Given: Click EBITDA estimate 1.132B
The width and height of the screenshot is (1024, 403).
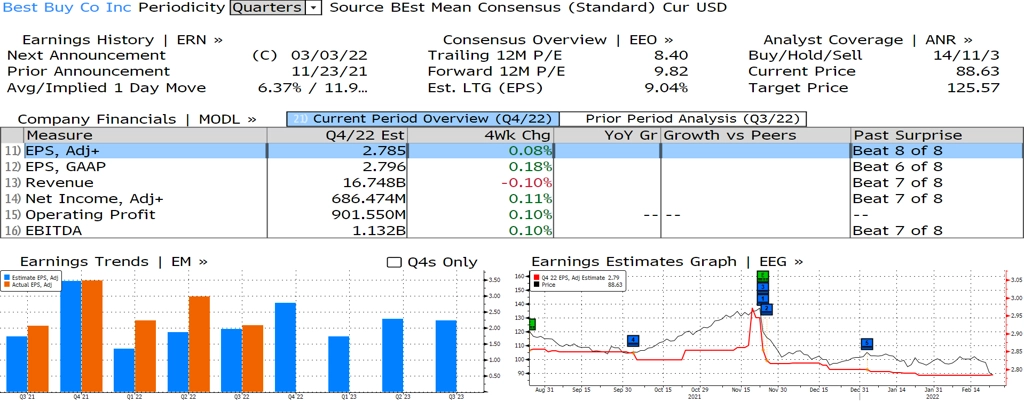Looking at the screenshot, I should pos(381,230).
